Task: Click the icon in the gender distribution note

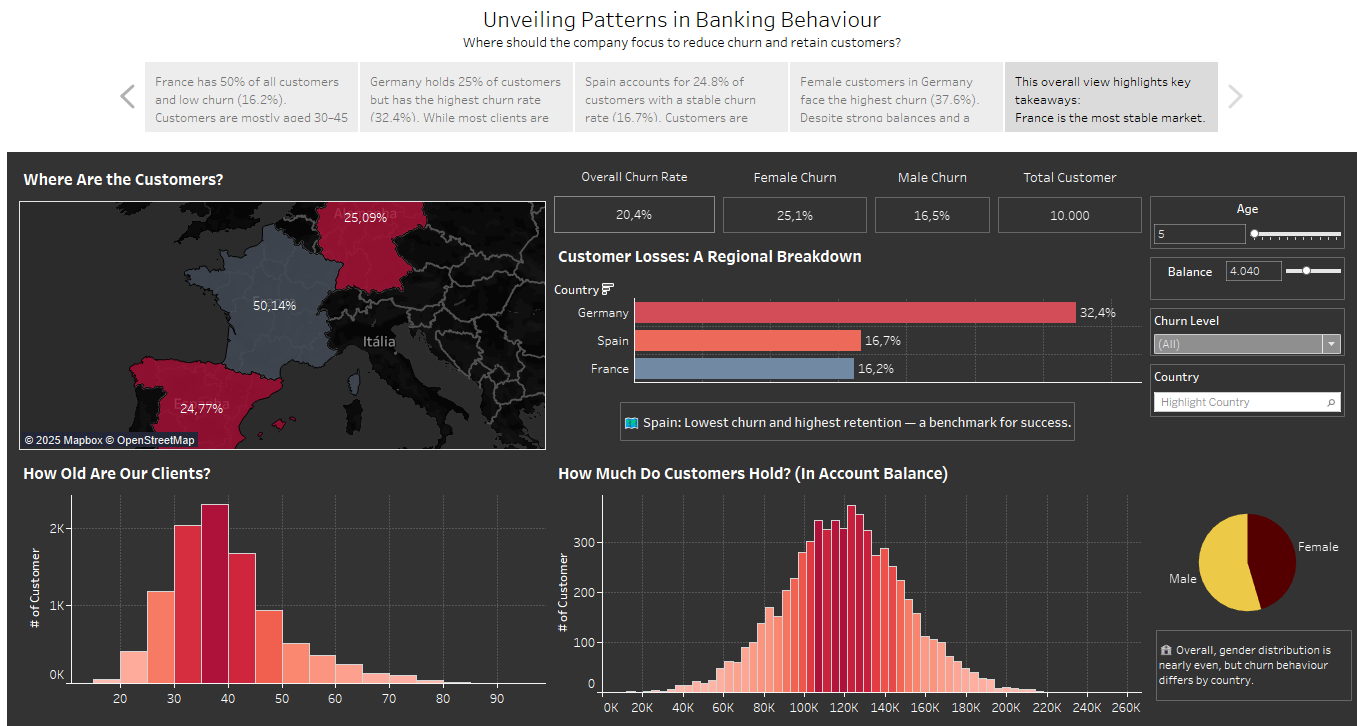Action: coord(1165,649)
